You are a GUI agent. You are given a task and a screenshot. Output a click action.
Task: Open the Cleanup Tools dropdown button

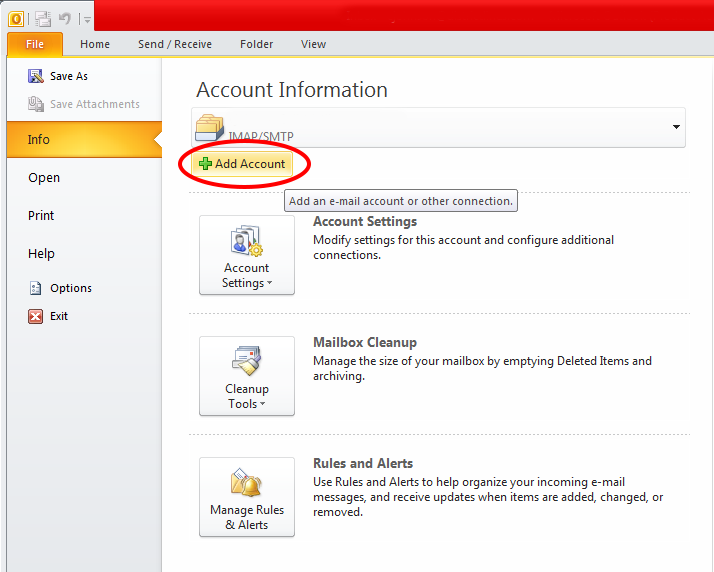click(246, 376)
